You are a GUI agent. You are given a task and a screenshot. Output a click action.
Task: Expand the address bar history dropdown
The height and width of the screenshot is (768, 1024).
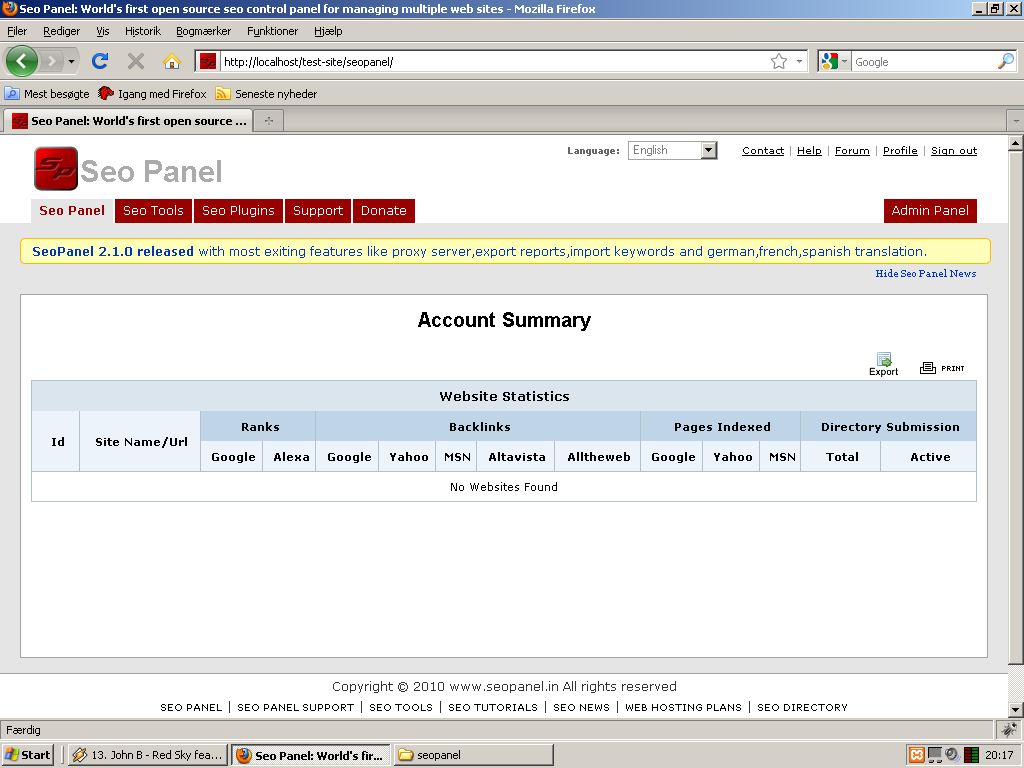tap(799, 61)
